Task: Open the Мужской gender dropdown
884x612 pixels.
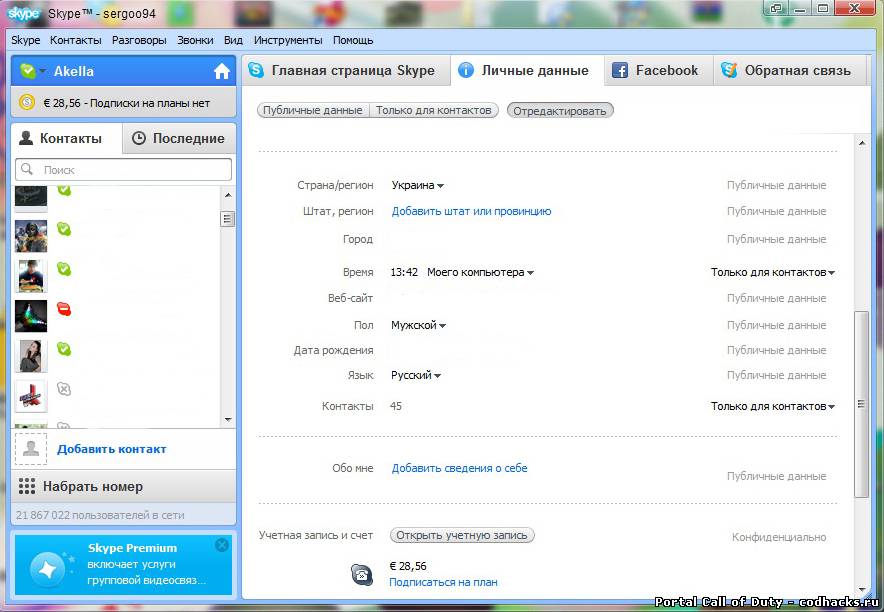Action: (x=418, y=325)
